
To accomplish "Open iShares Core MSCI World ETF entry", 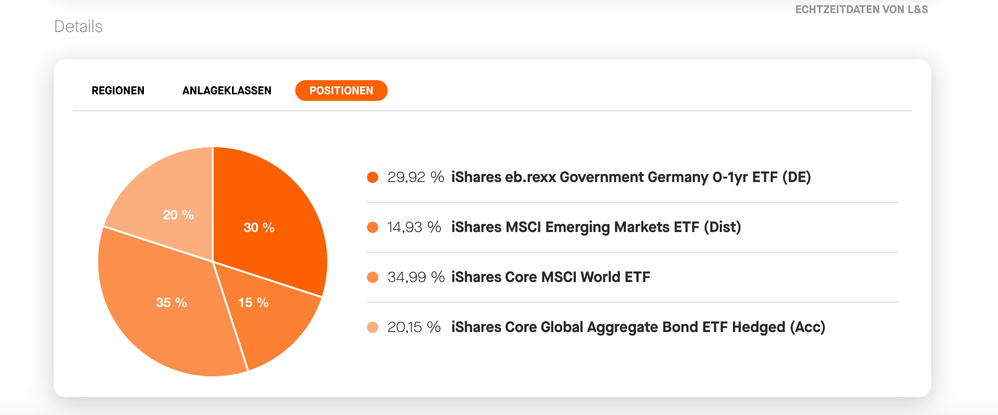I will [x=551, y=278].
